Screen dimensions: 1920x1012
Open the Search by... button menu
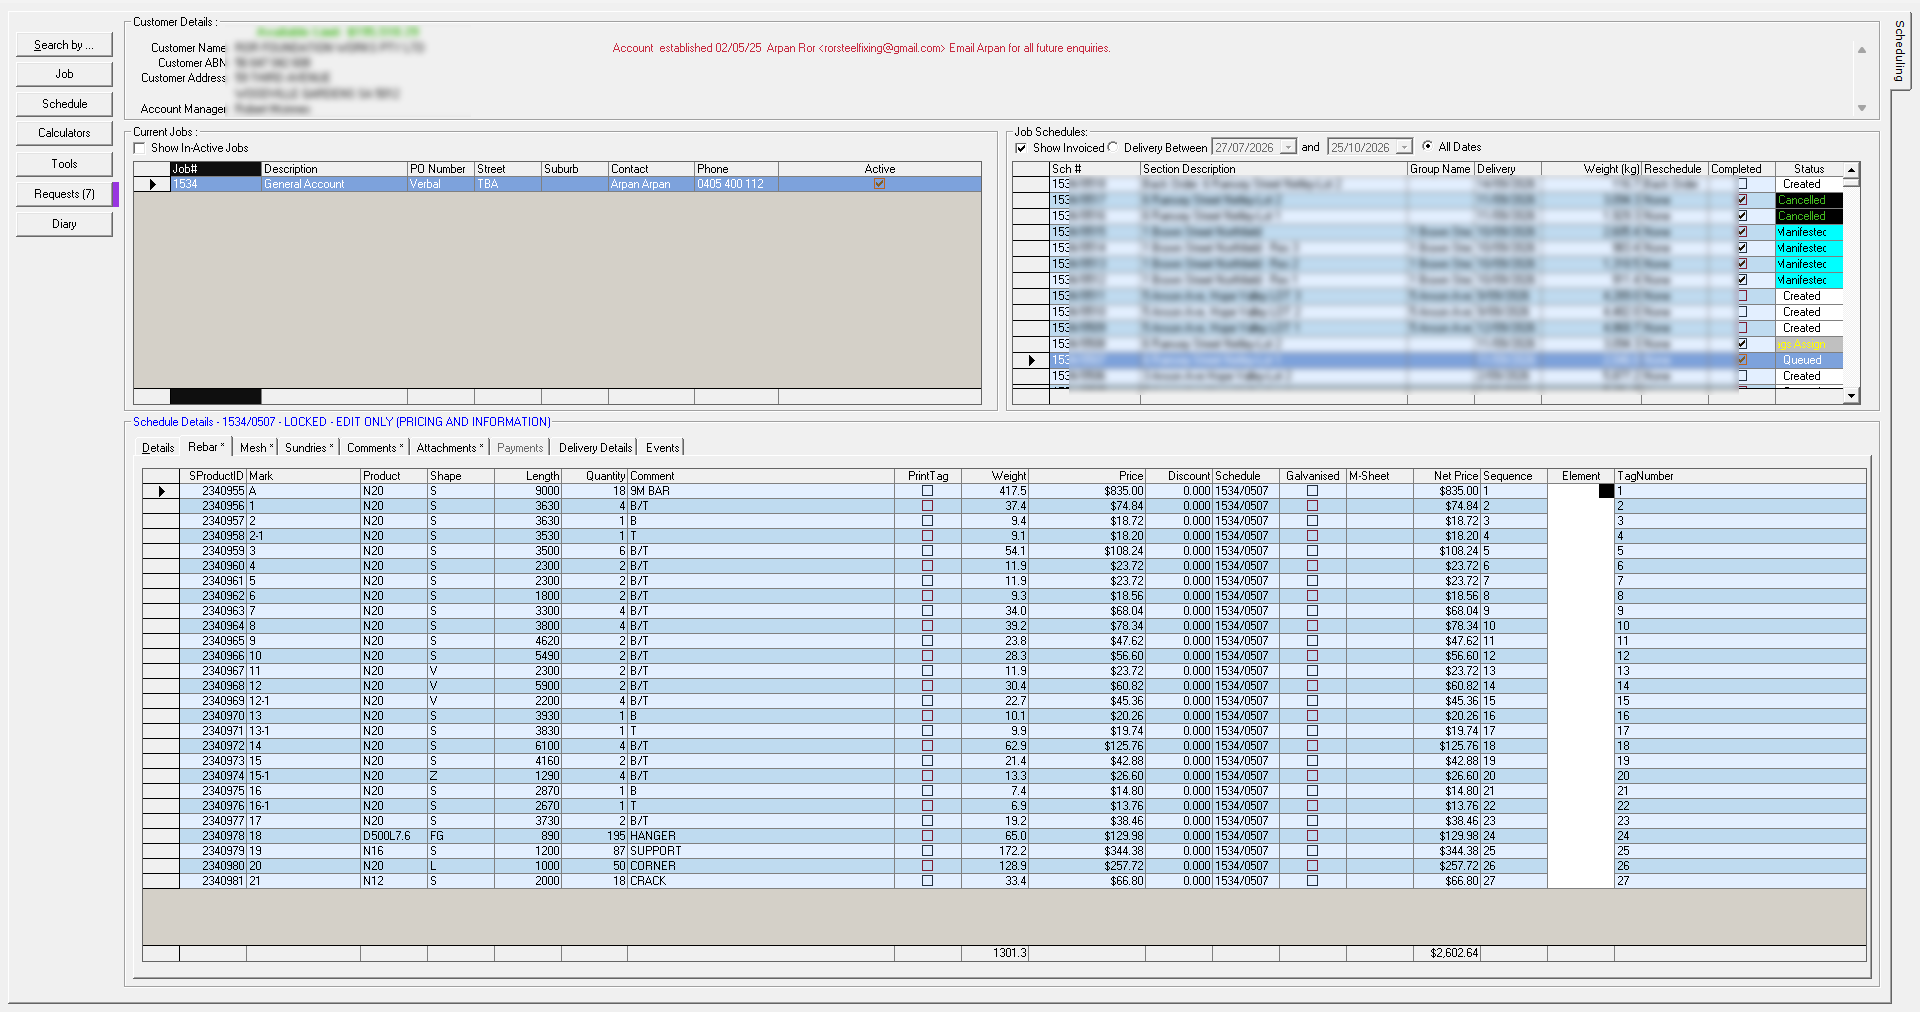coord(64,45)
